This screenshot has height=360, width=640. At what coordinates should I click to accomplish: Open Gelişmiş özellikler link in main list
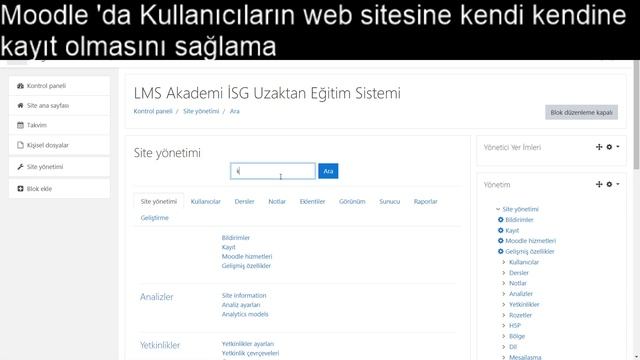pos(247,266)
